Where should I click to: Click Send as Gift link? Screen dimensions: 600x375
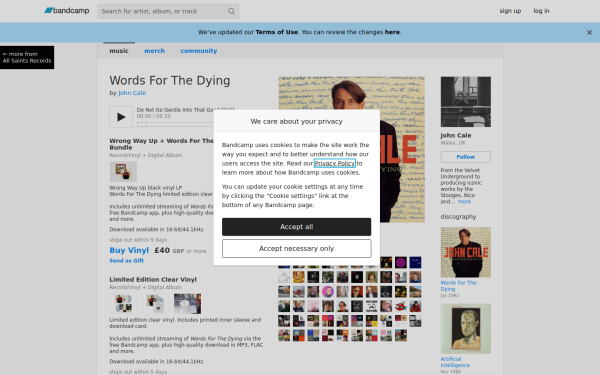point(127,261)
